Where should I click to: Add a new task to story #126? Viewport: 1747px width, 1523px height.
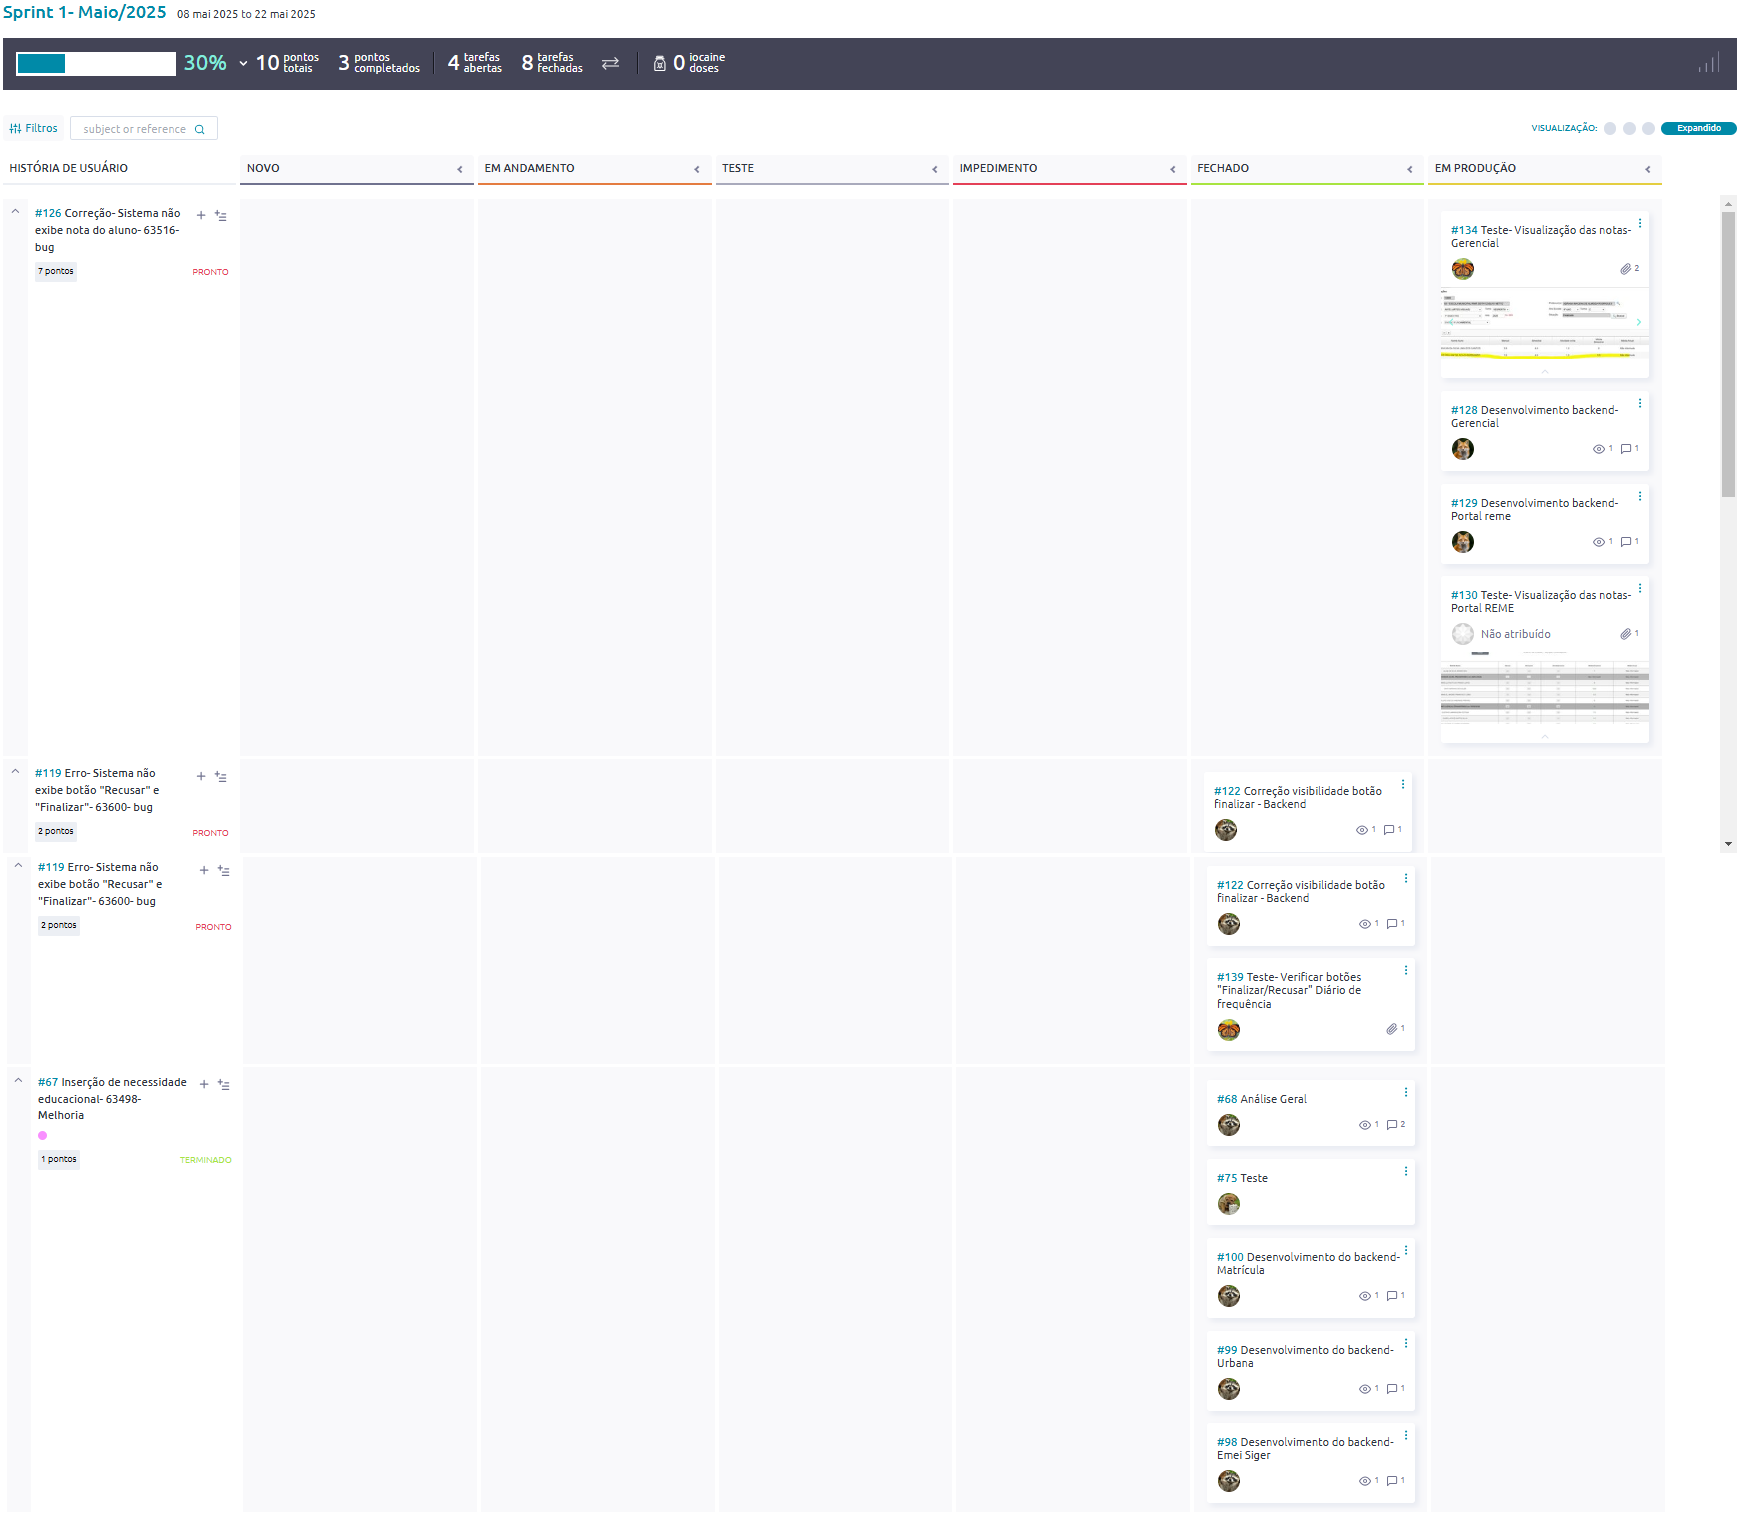[201, 215]
